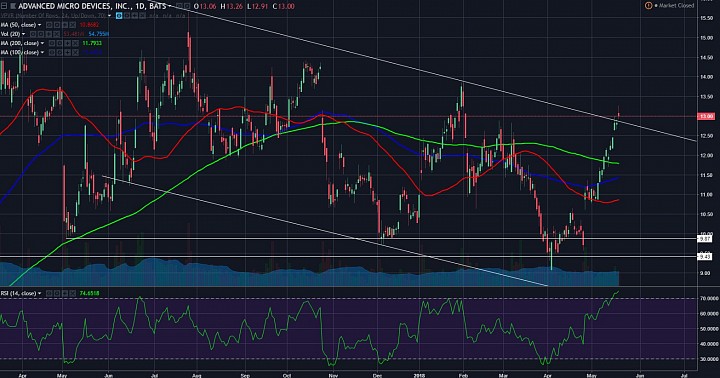Viewport: 720px width, 378px height.
Task: Select the Vol (20) legend label
Action: [x=11, y=34]
